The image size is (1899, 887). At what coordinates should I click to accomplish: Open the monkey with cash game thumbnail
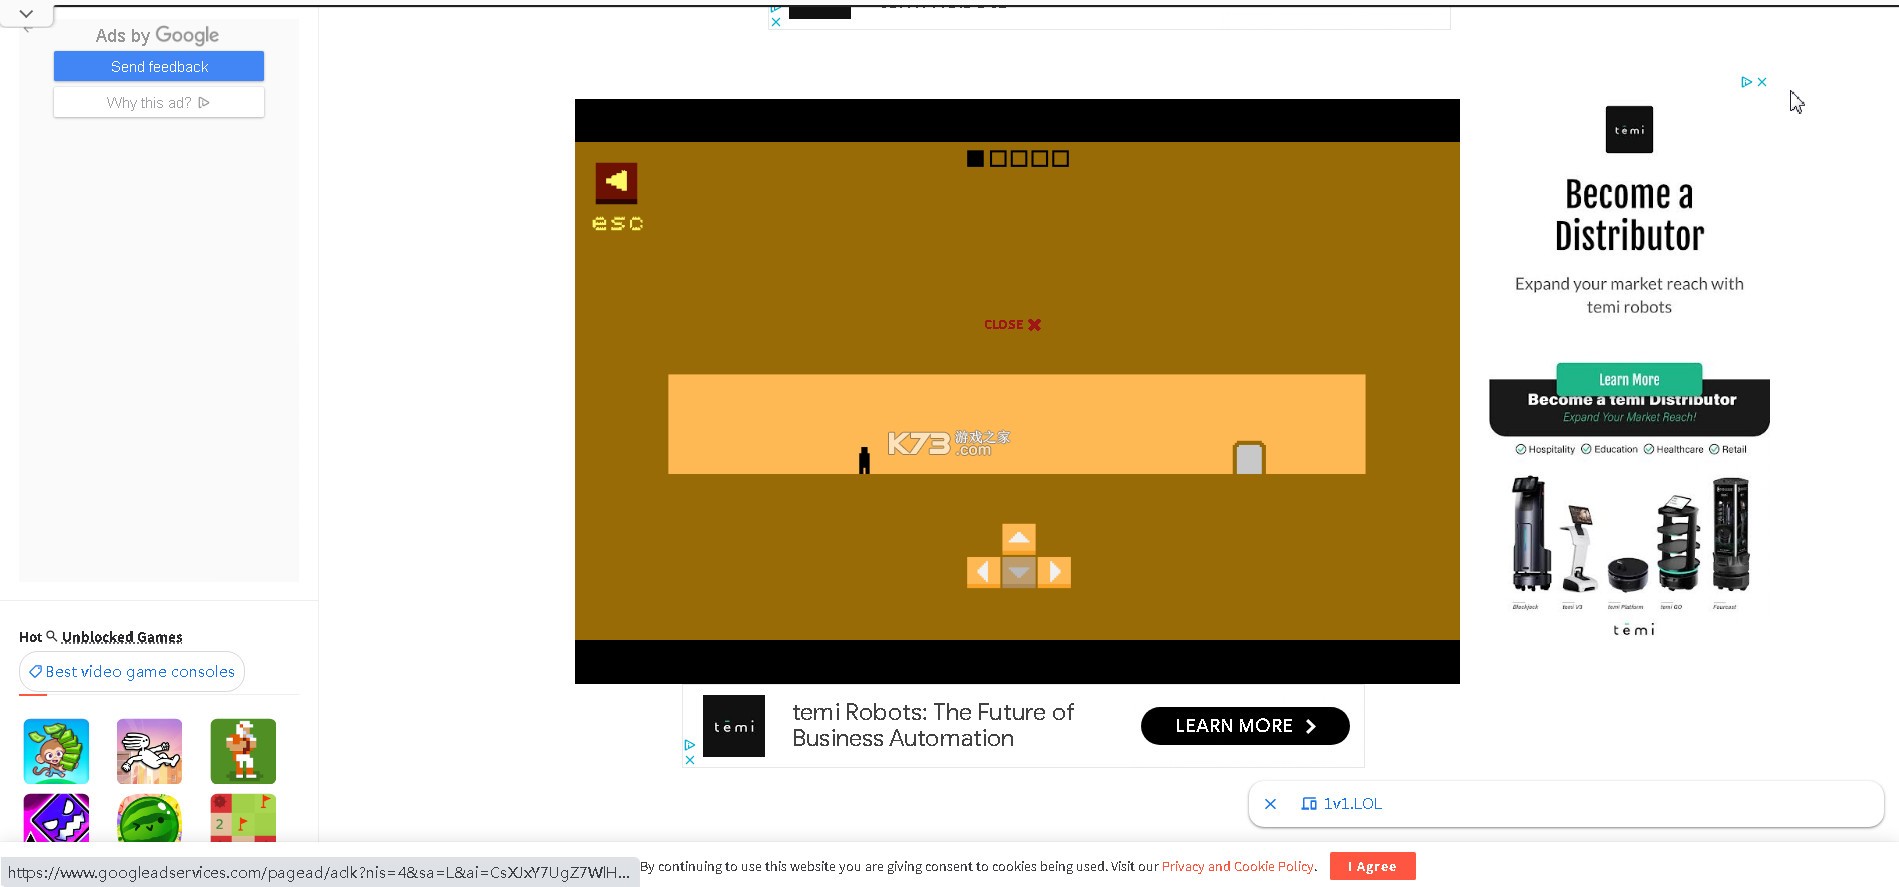[56, 751]
